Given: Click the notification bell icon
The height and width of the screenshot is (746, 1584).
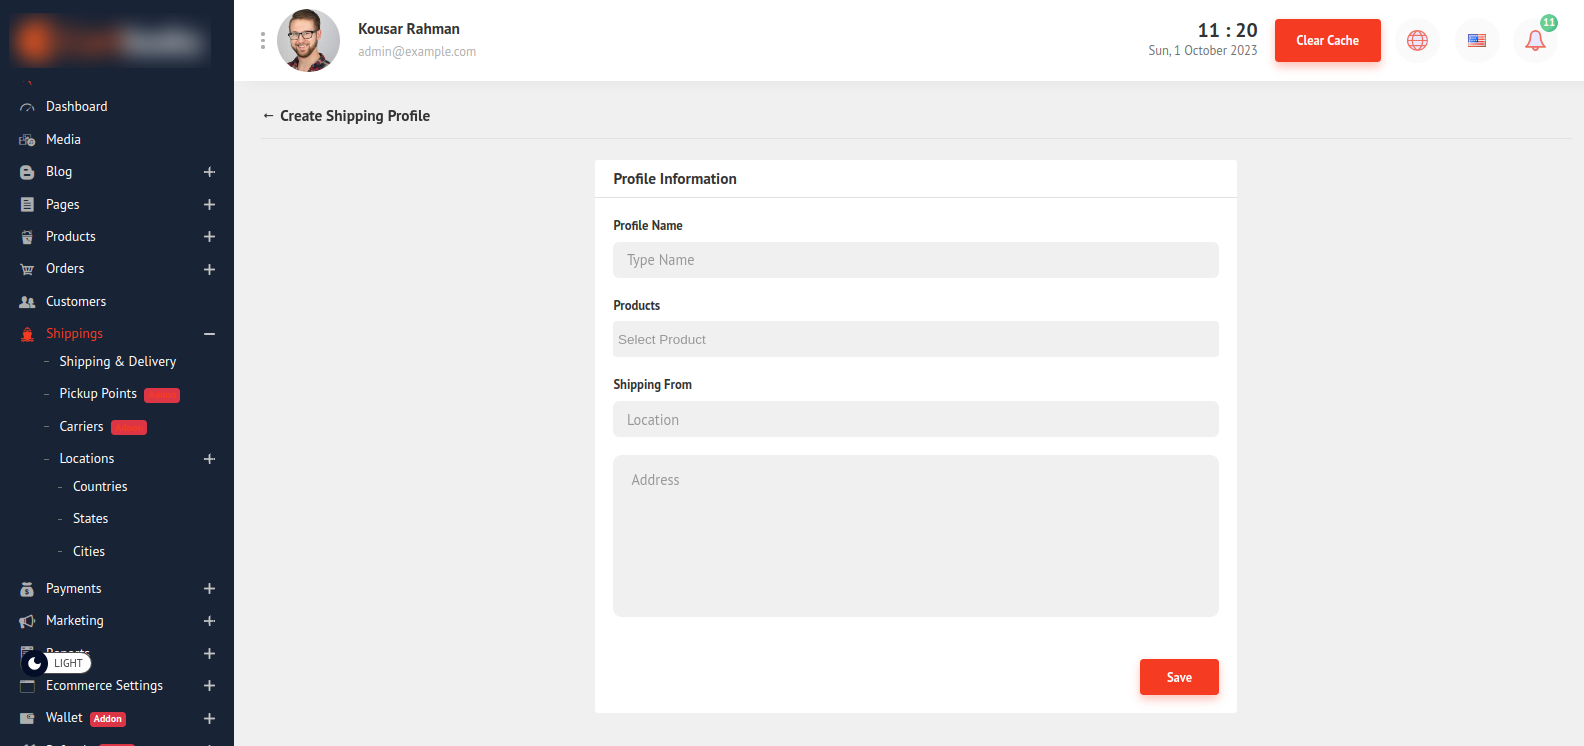Looking at the screenshot, I should 1535,41.
